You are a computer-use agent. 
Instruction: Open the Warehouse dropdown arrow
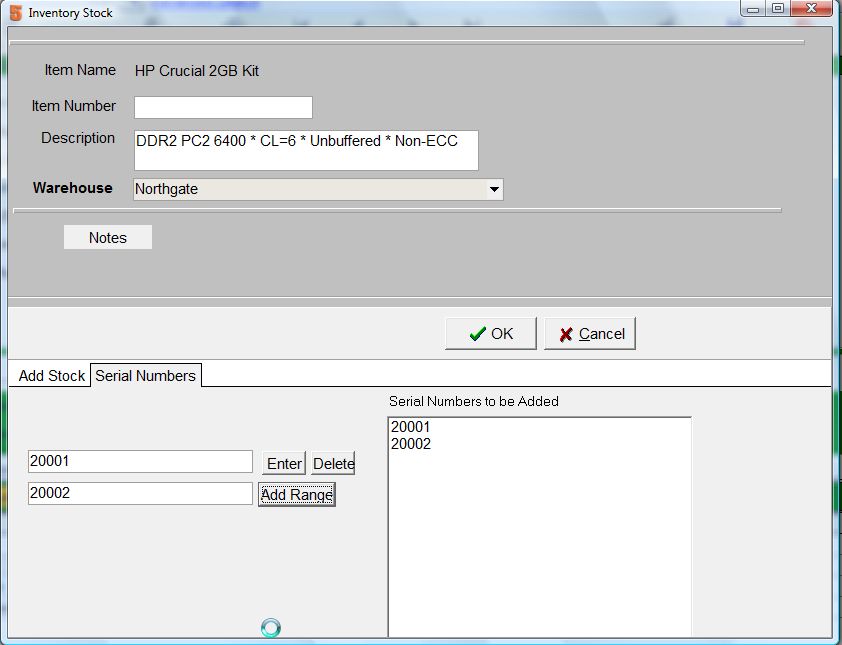point(494,190)
